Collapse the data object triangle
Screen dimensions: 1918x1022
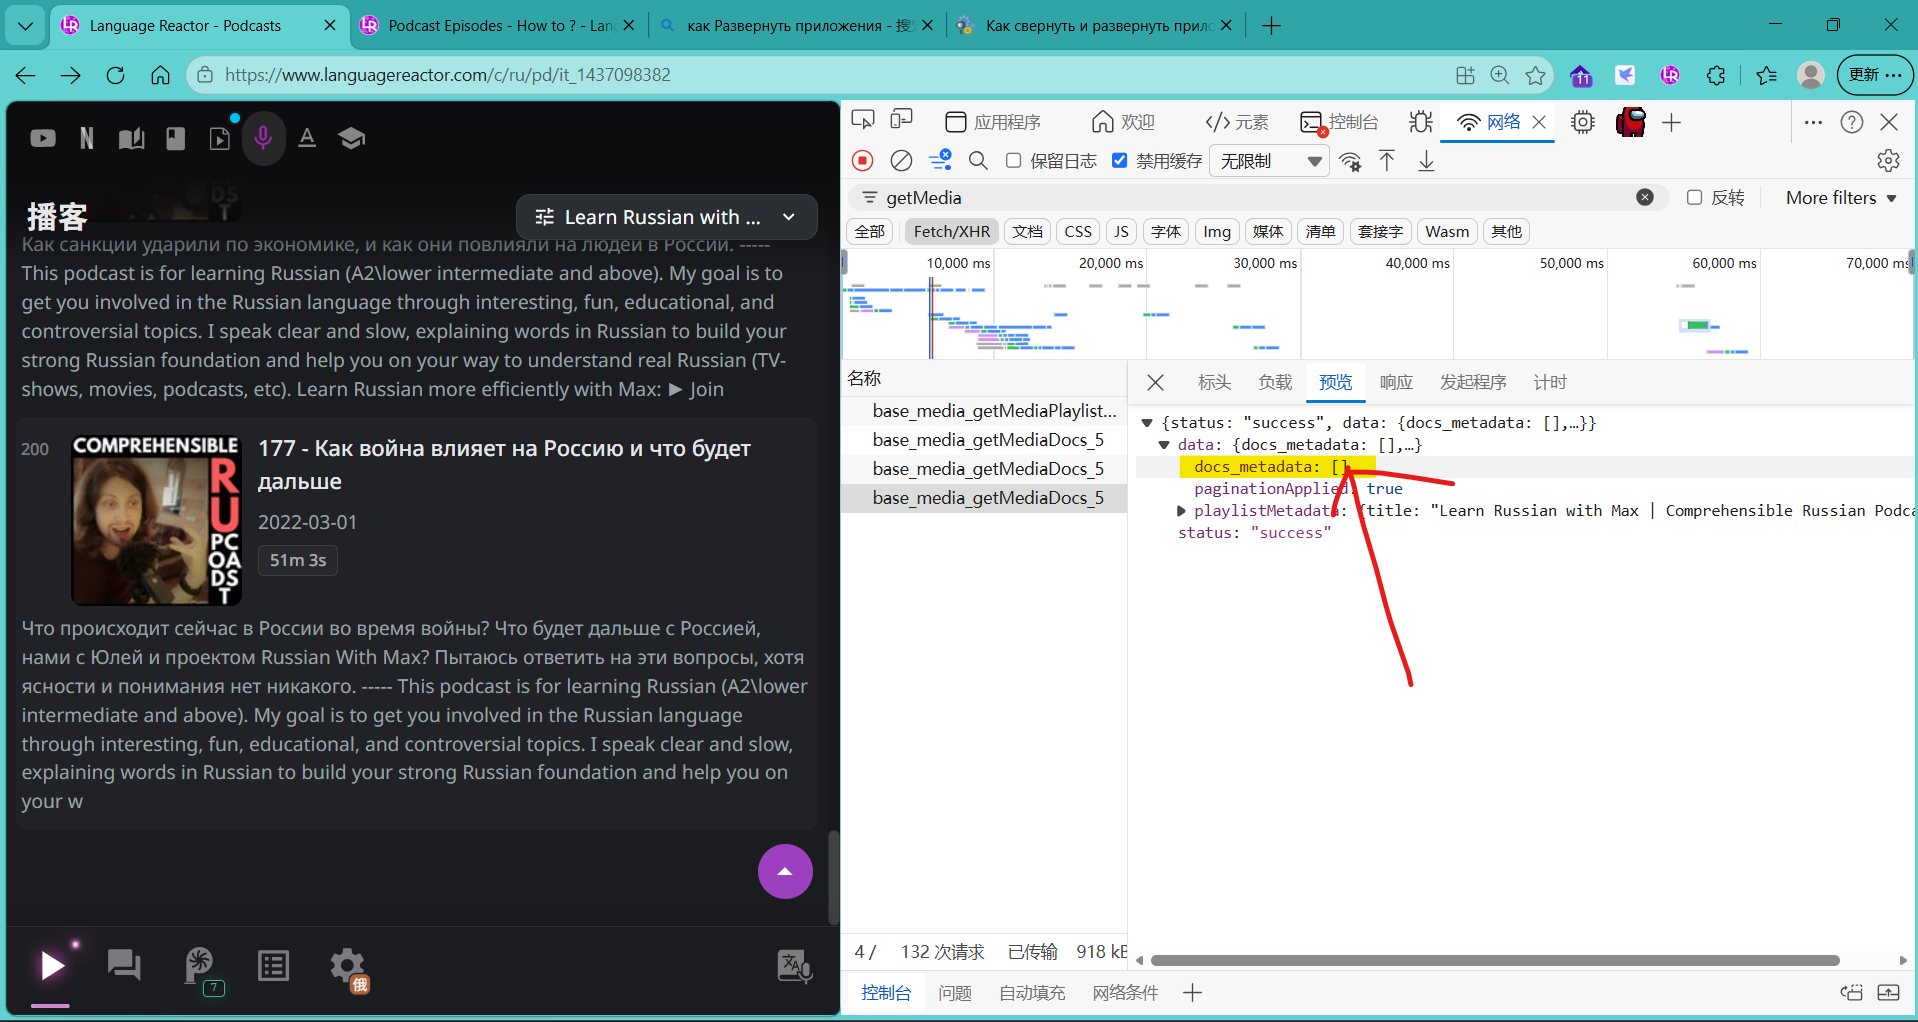tap(1164, 445)
